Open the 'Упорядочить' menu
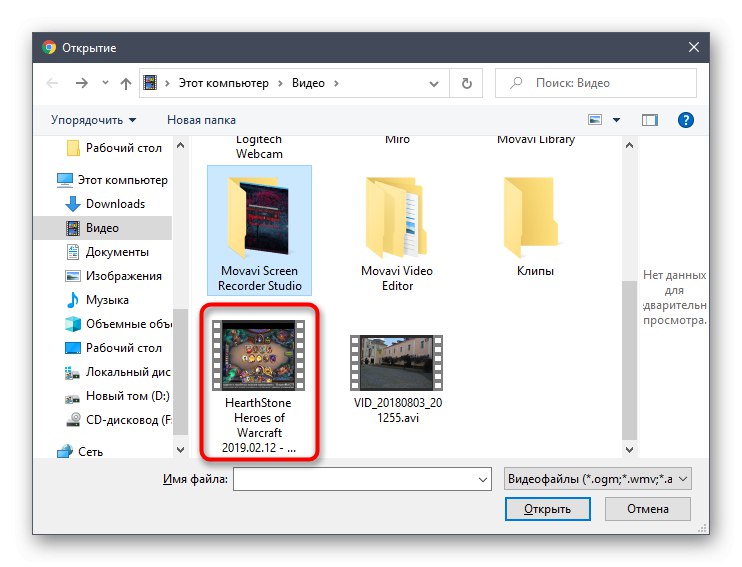Viewport: 742px width, 567px height. [94, 120]
